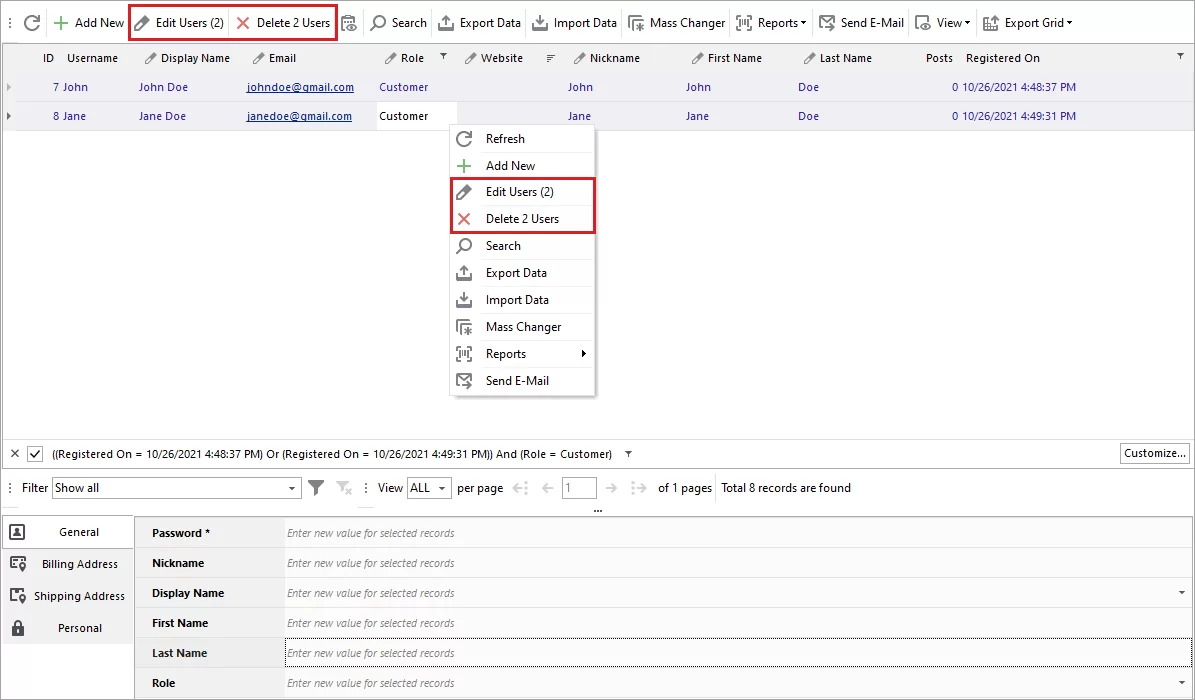Click the Add New button in the toolbar
This screenshot has height=700, width=1195.
(x=88, y=22)
